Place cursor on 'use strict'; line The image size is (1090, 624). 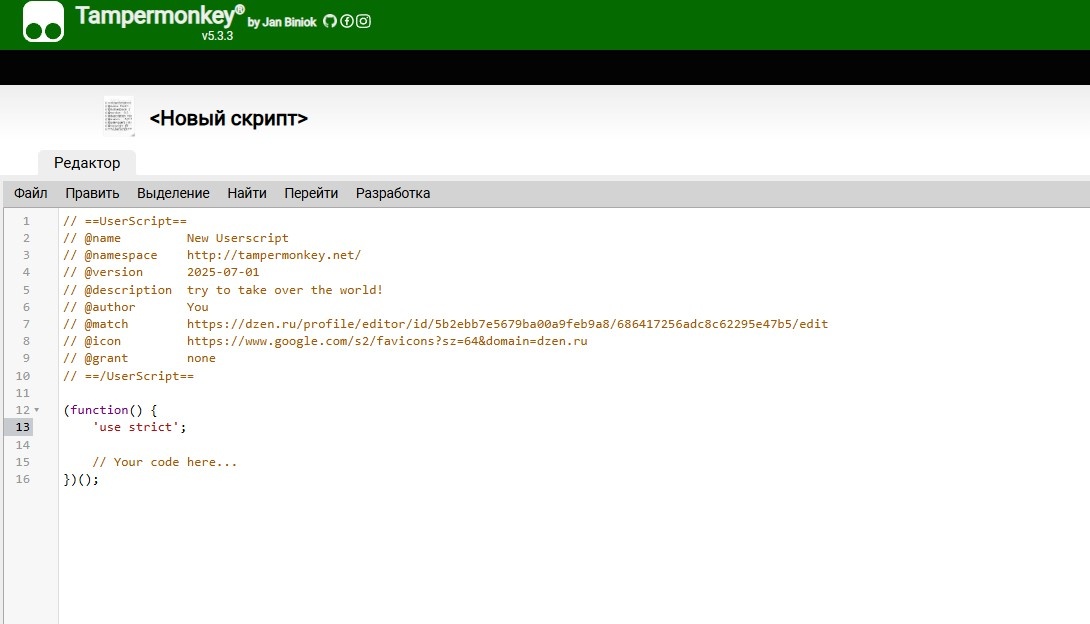click(x=140, y=427)
